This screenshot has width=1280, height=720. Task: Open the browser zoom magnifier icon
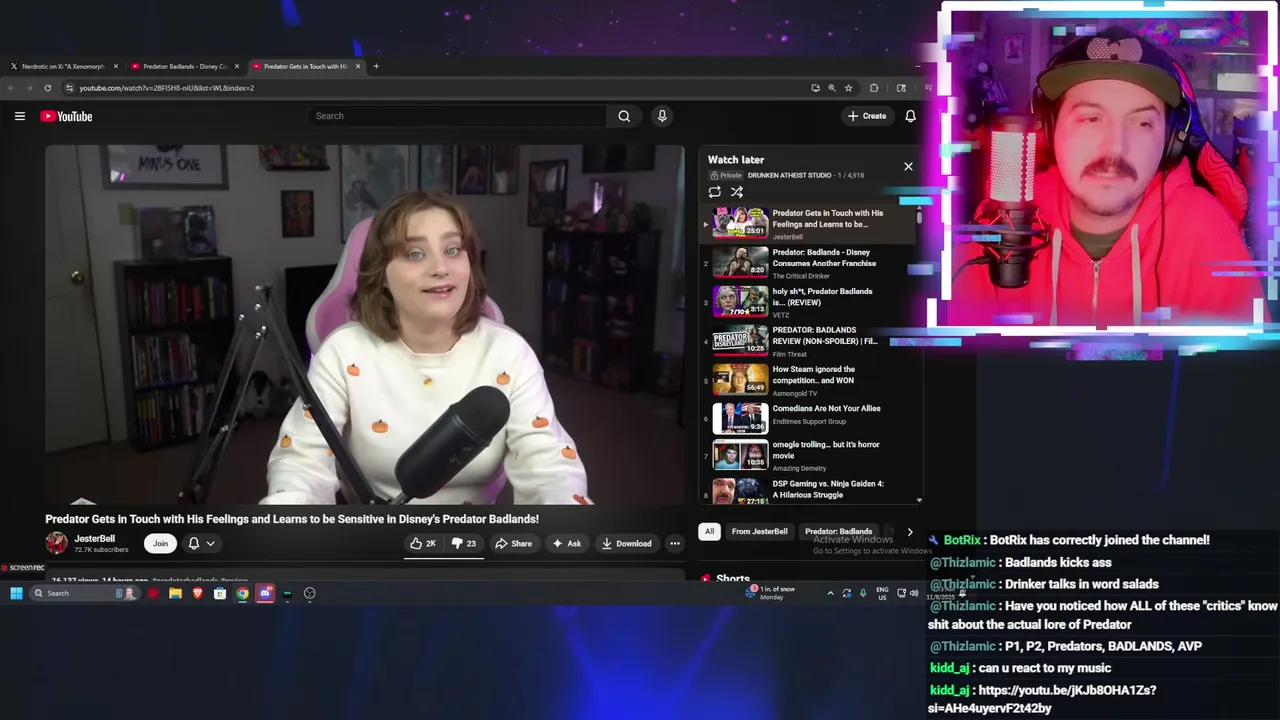[832, 88]
